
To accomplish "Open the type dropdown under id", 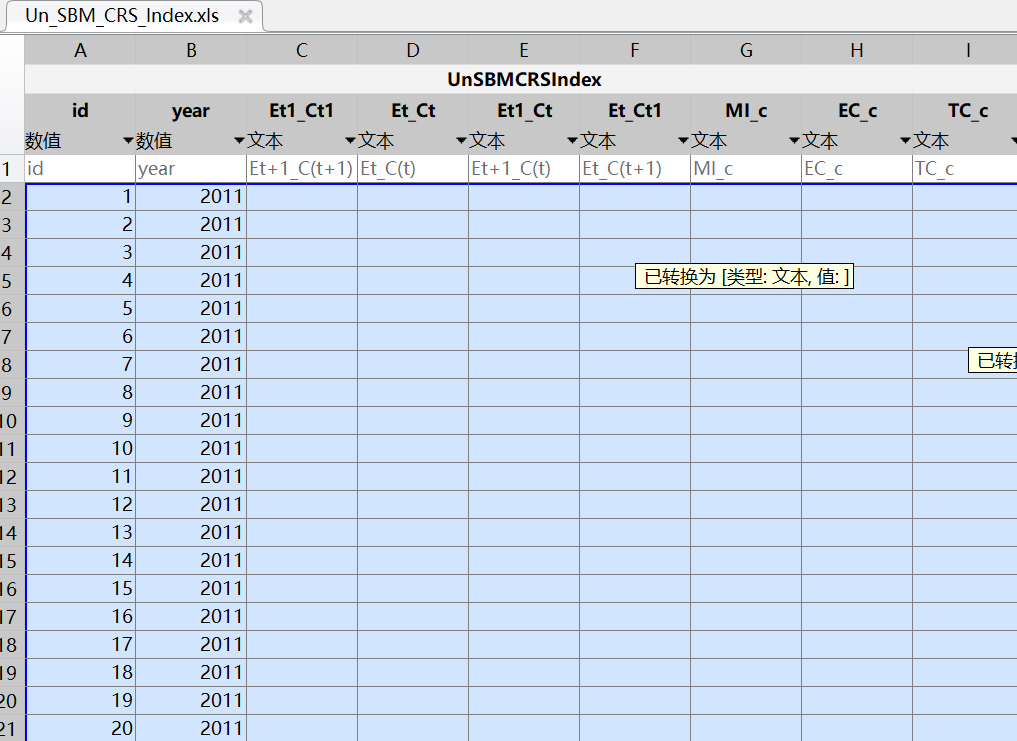I will (x=128, y=140).
